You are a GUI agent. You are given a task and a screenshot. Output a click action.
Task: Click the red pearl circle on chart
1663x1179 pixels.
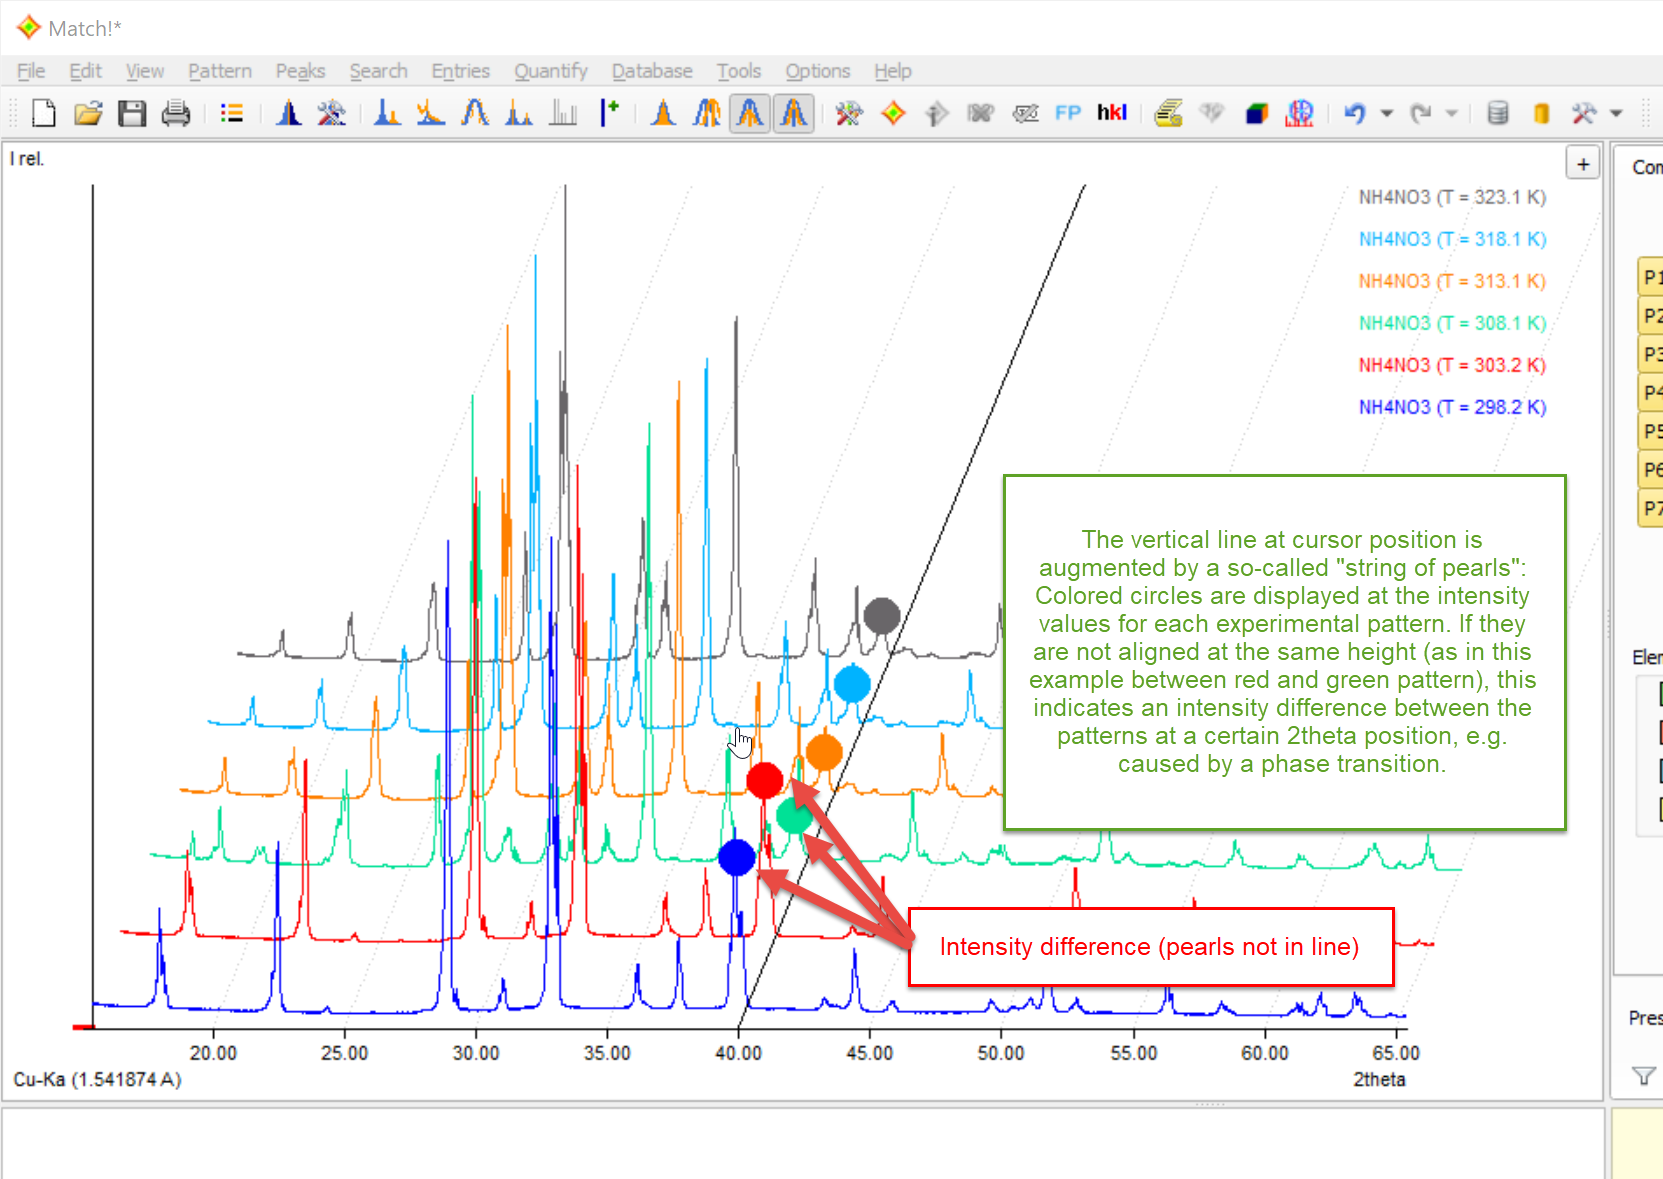(765, 780)
